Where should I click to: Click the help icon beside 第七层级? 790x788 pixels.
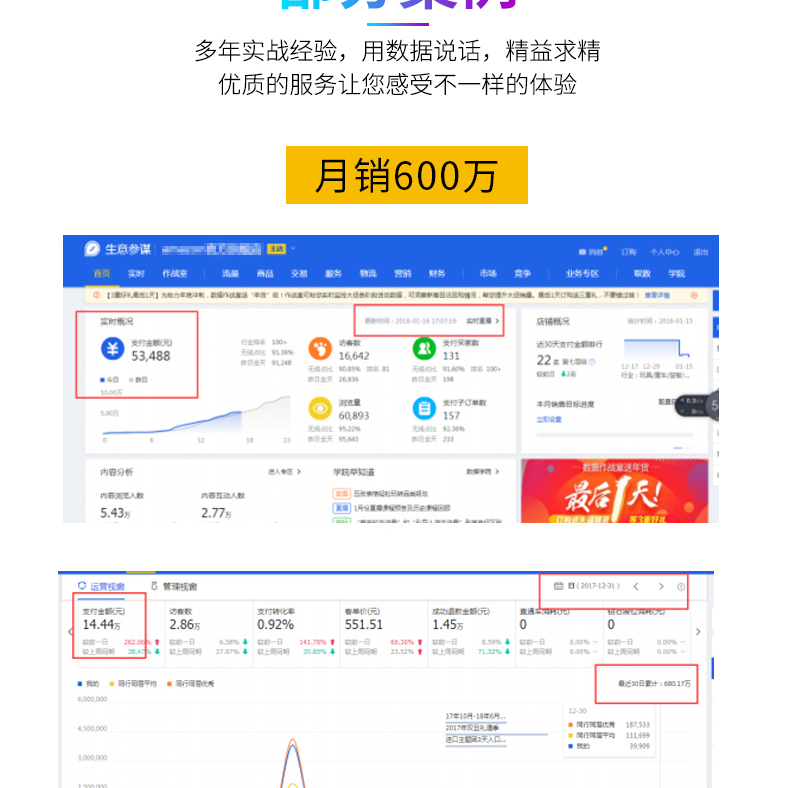(592, 361)
